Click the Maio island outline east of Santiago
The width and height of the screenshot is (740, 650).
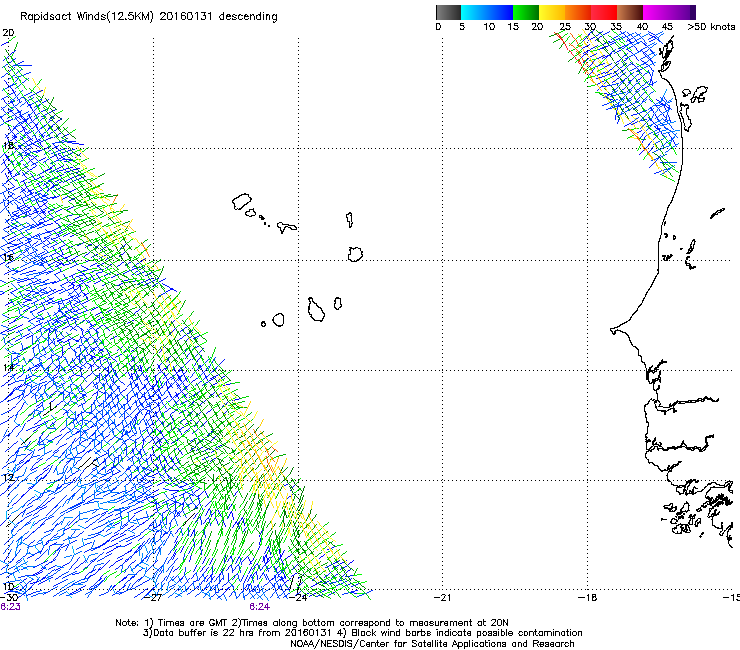click(x=337, y=303)
